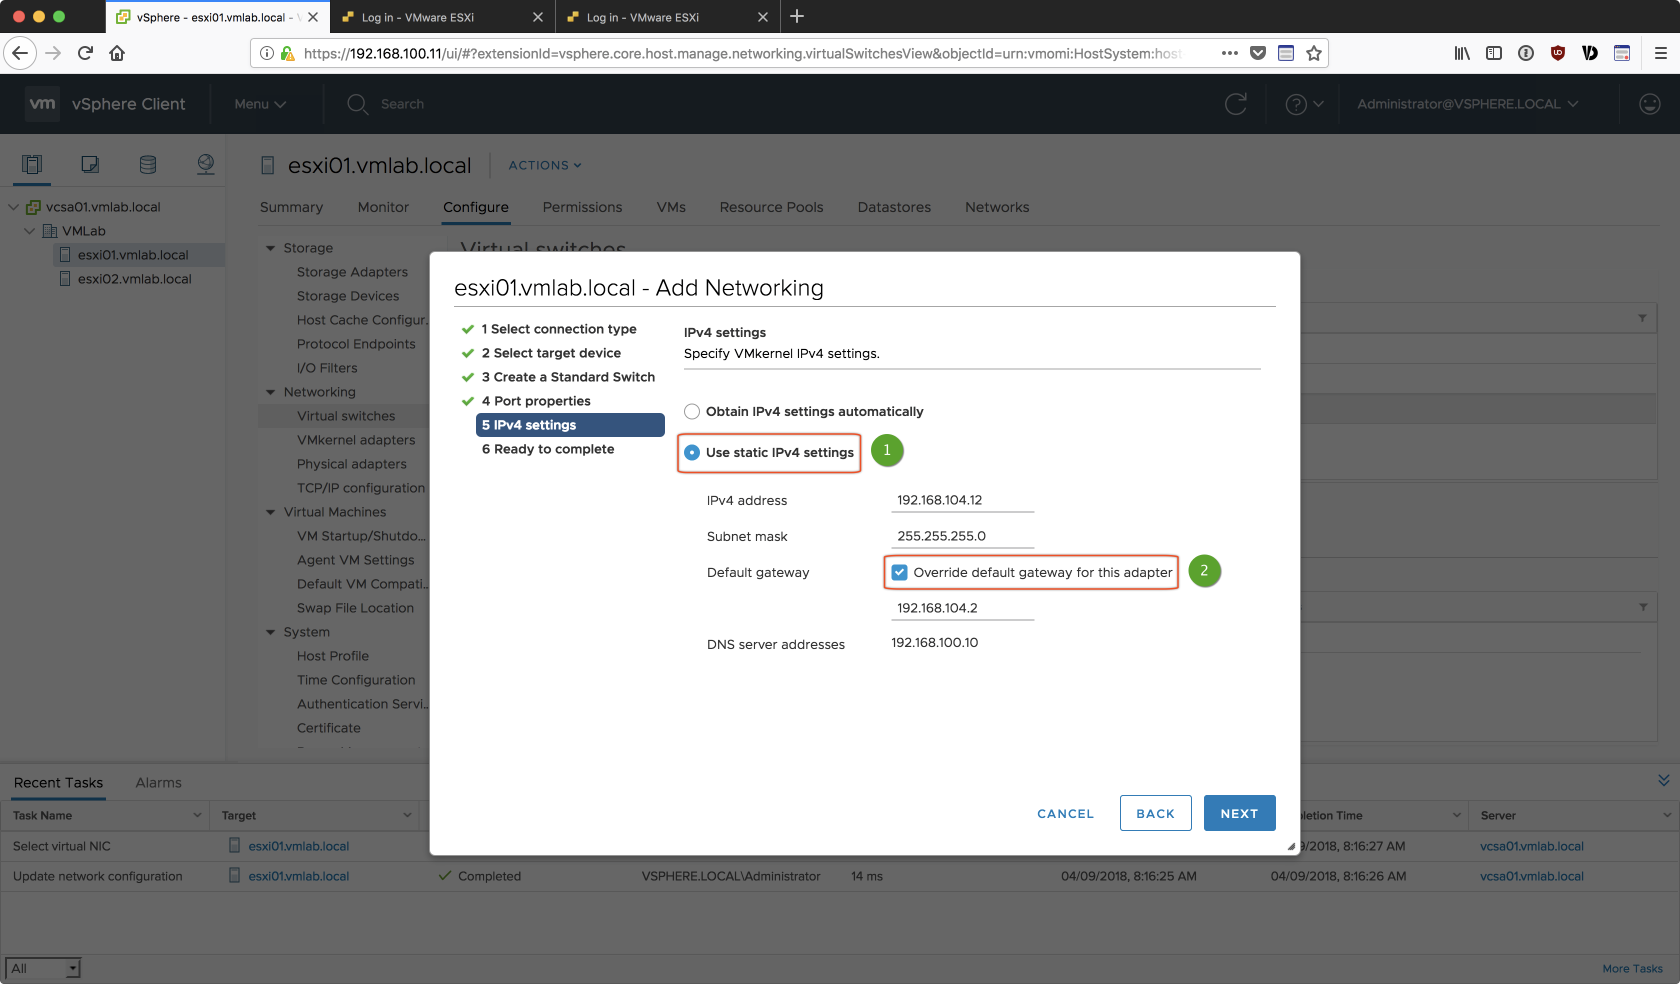Open the Storage inventory icon
1680x984 pixels.
pos(148,165)
